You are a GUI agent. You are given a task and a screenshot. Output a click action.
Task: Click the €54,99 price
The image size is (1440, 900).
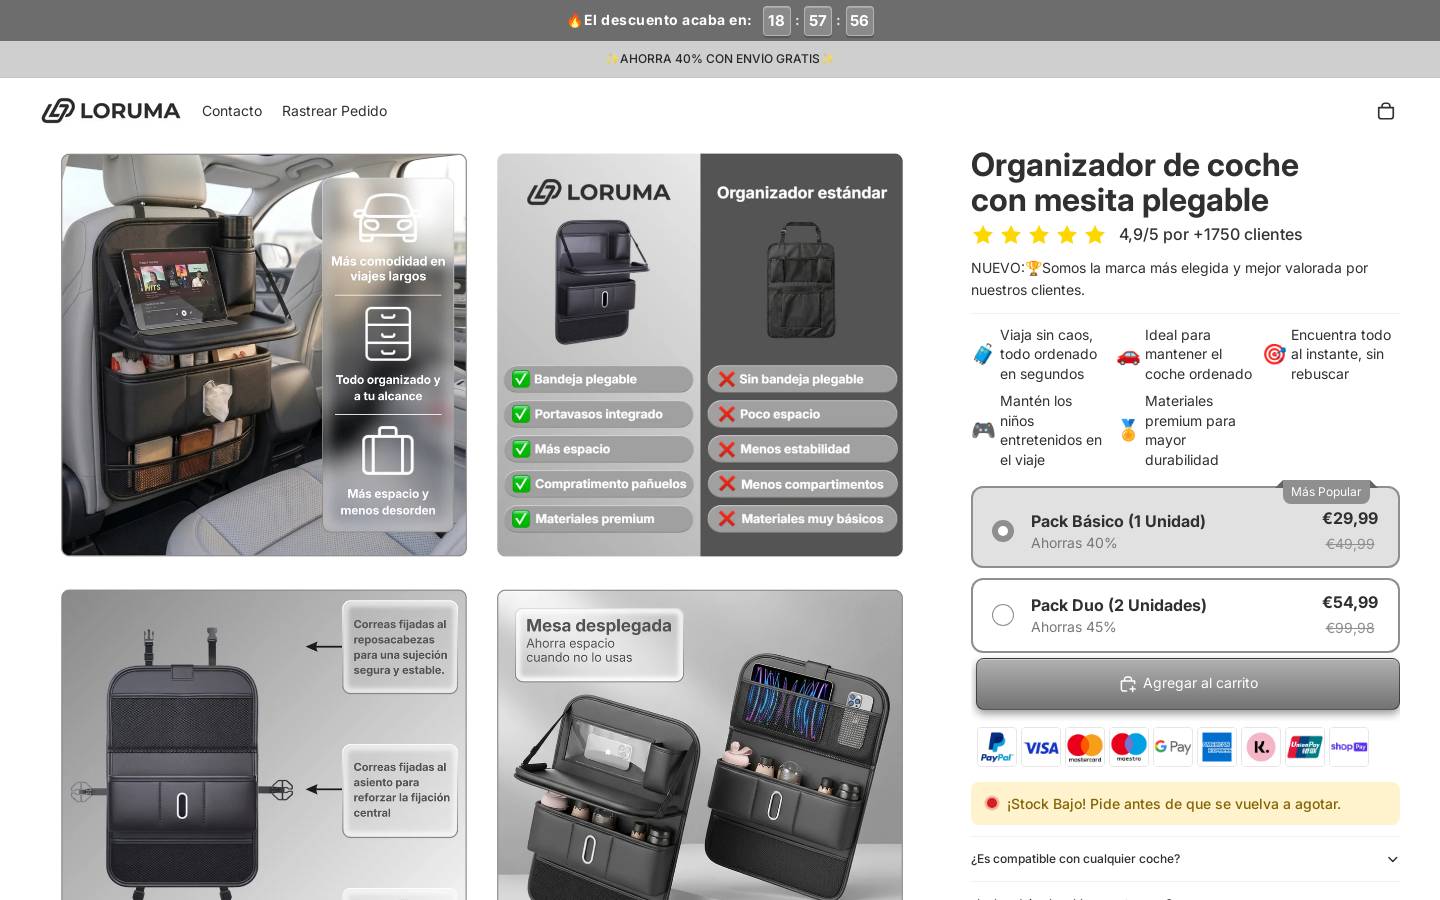1350,602
